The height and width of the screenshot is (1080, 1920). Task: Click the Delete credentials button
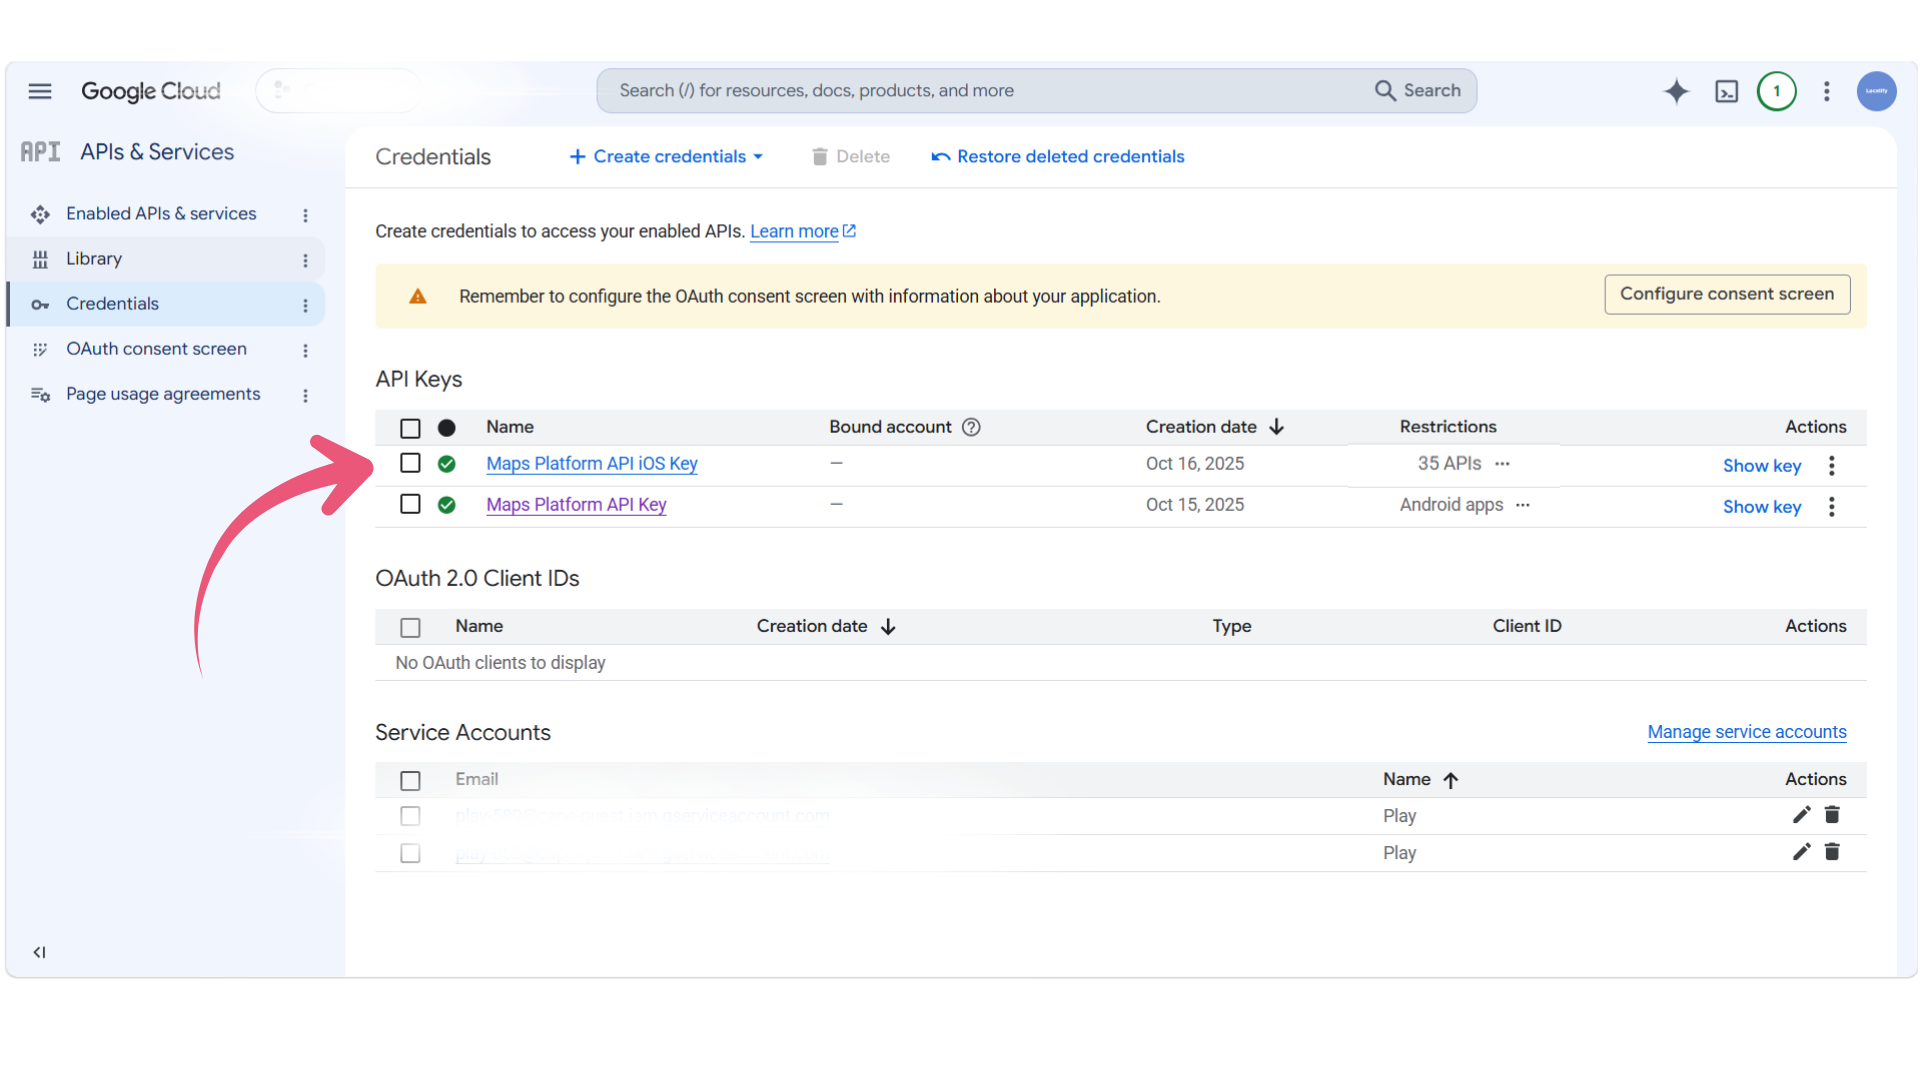tap(850, 156)
